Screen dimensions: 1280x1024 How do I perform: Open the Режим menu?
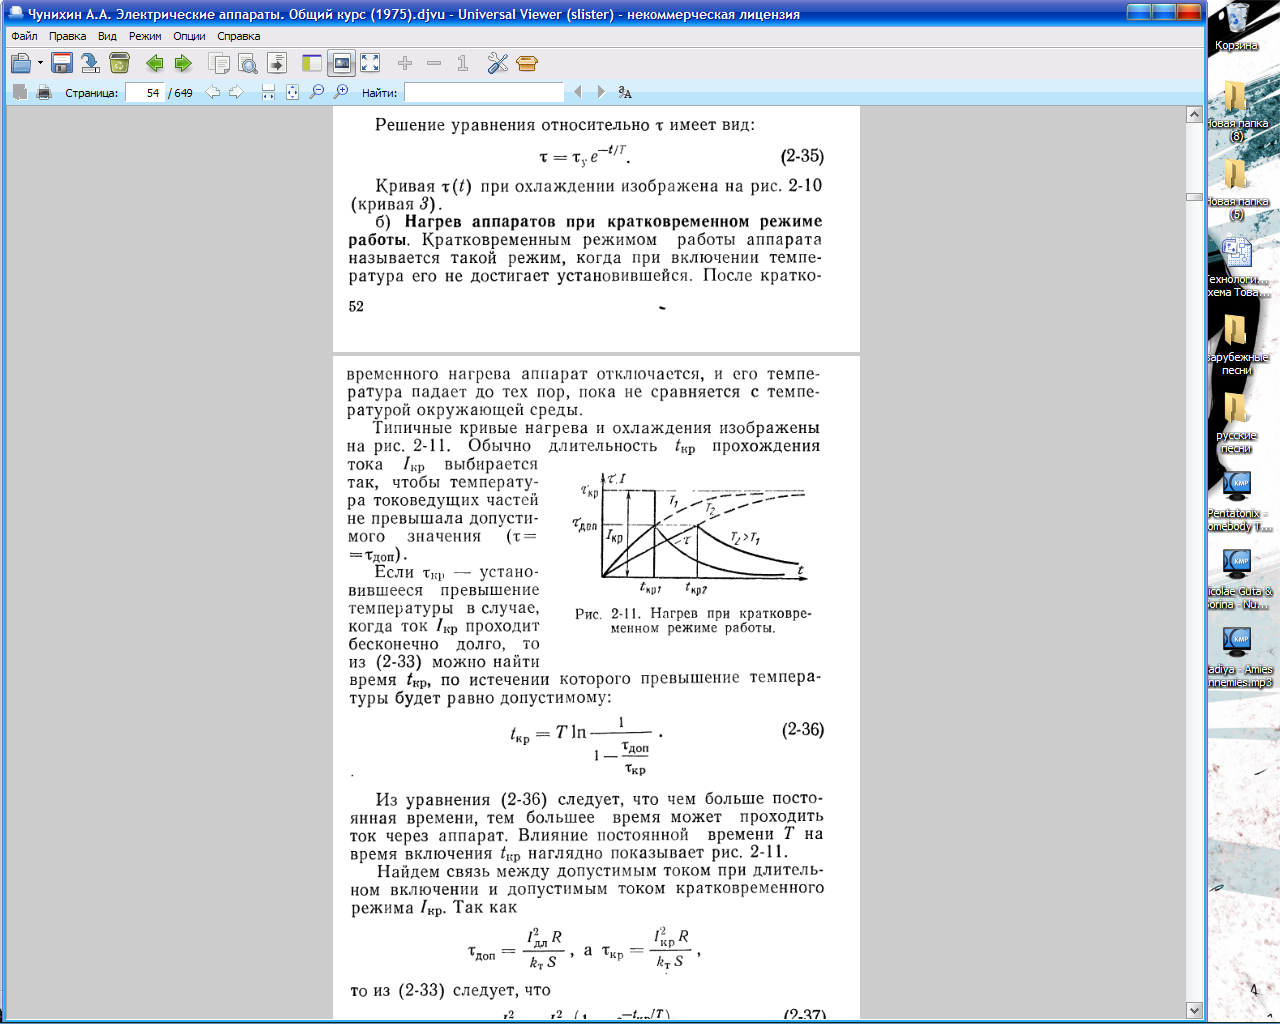click(145, 36)
